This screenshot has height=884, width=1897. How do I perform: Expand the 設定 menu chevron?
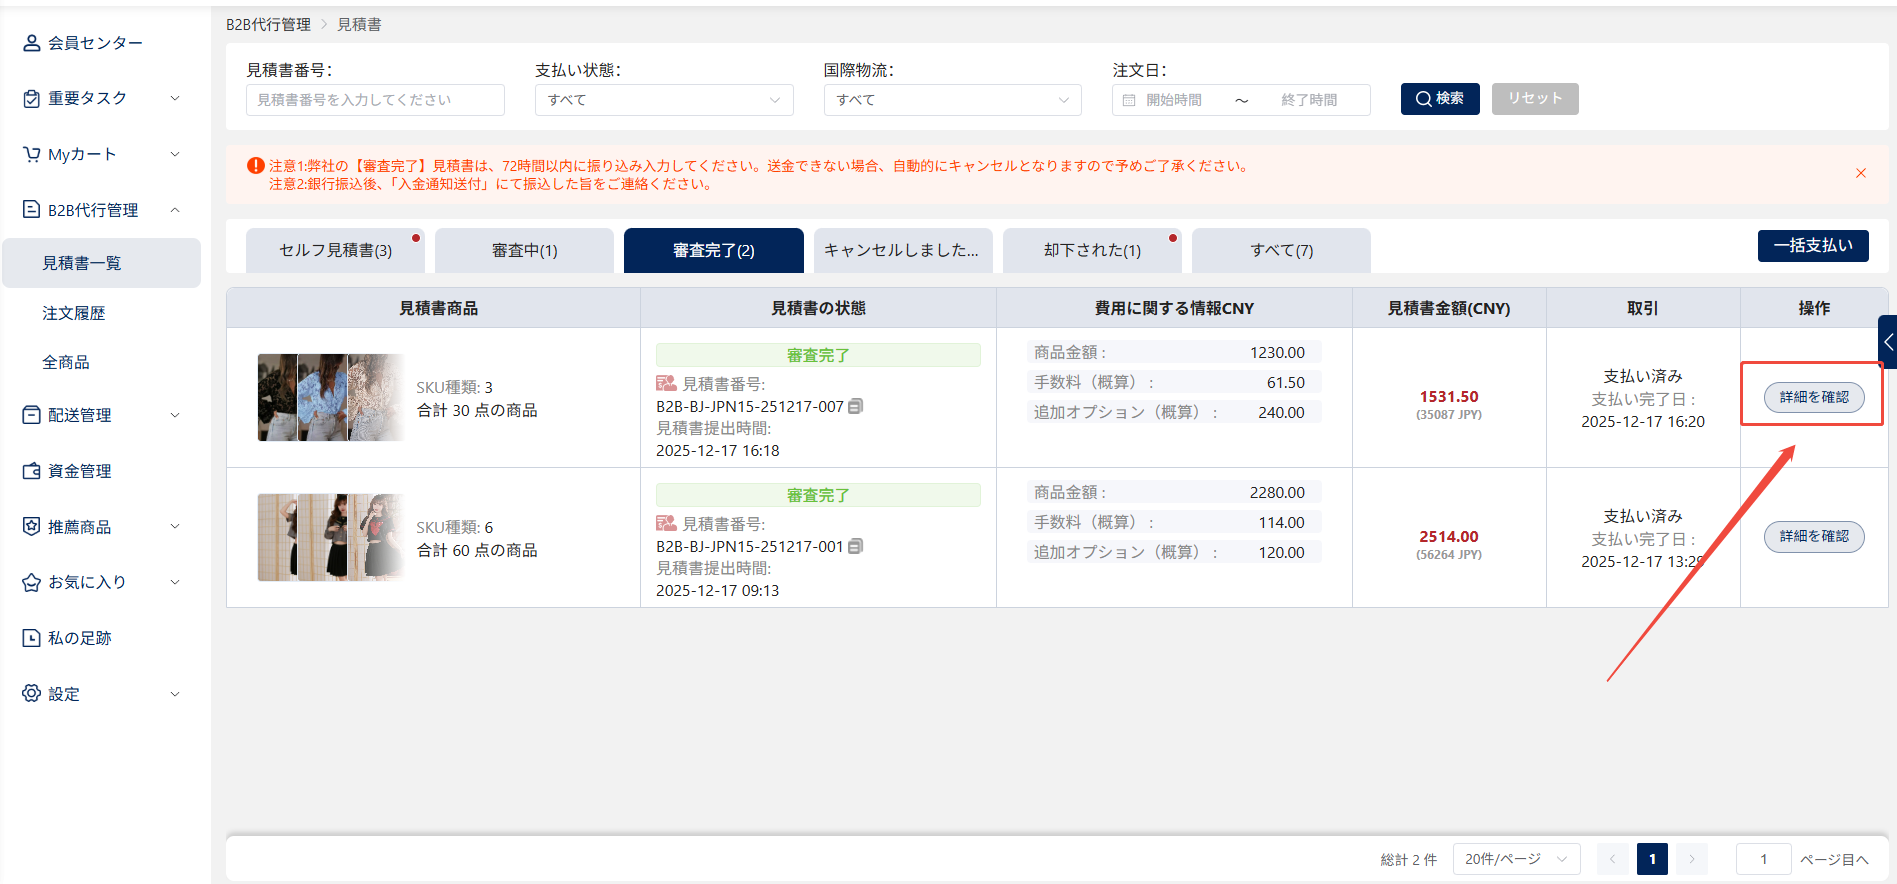click(x=175, y=694)
